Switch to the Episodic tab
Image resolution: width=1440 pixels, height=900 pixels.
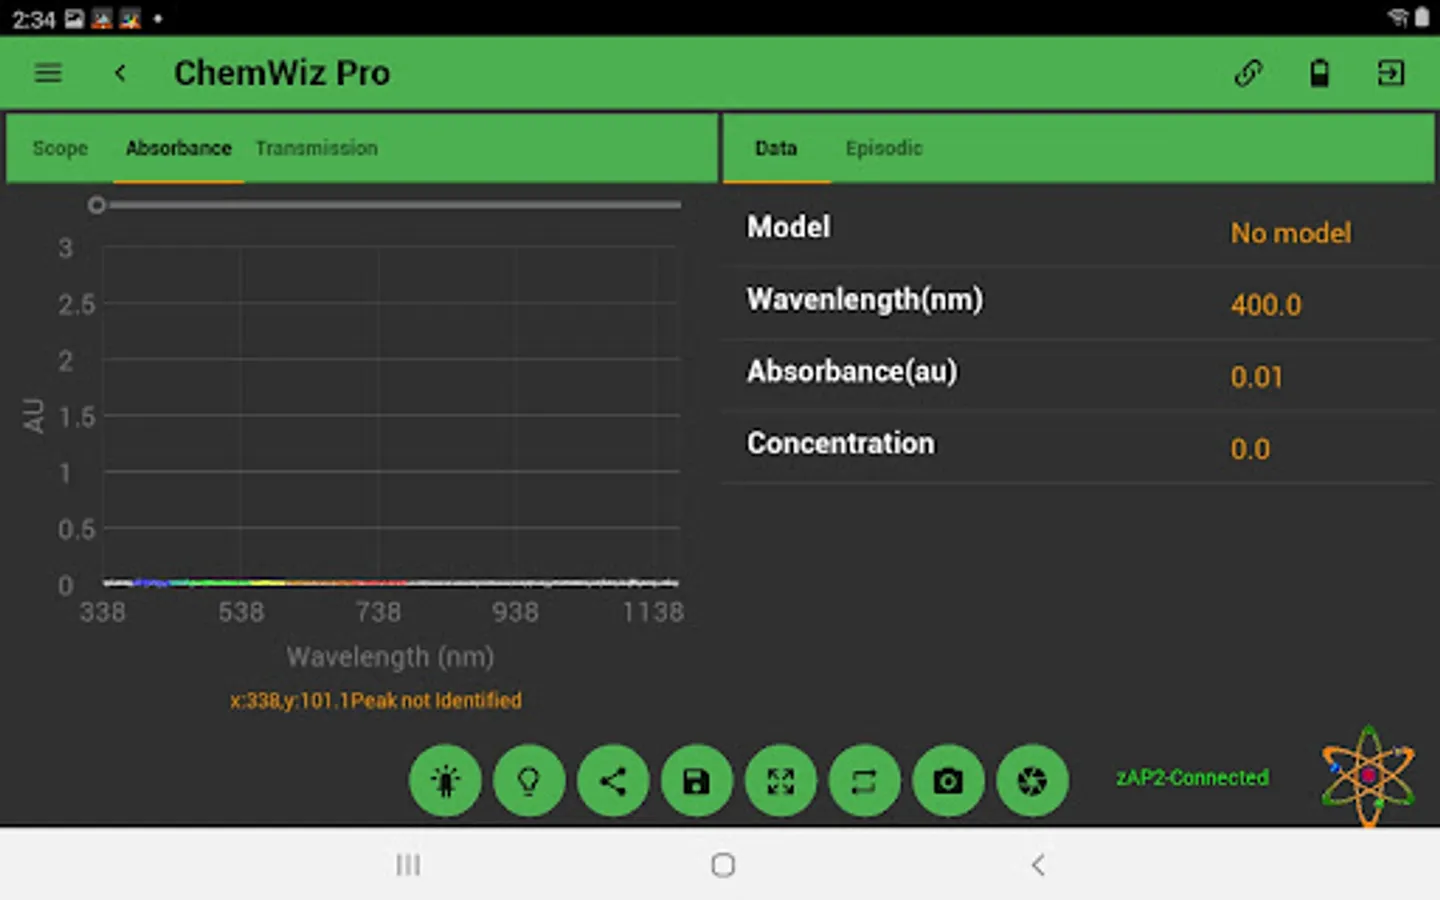click(884, 148)
